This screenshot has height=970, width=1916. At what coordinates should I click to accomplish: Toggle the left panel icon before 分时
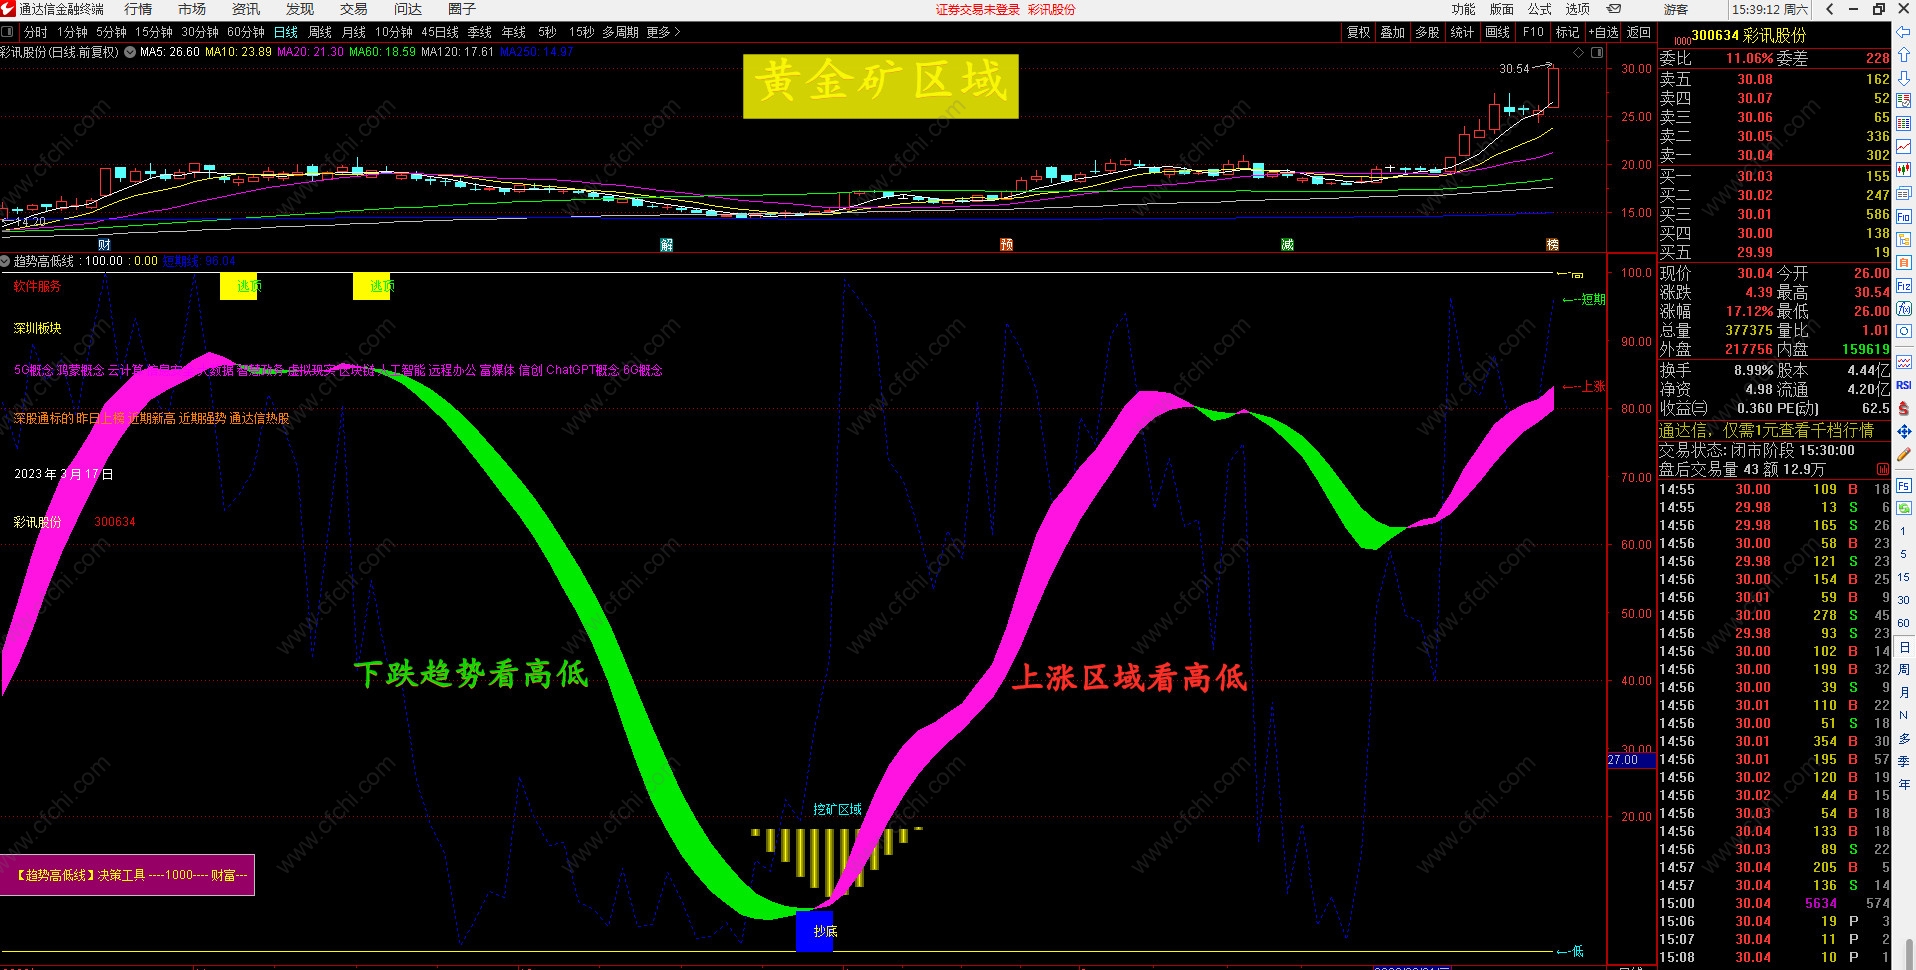click(8, 32)
